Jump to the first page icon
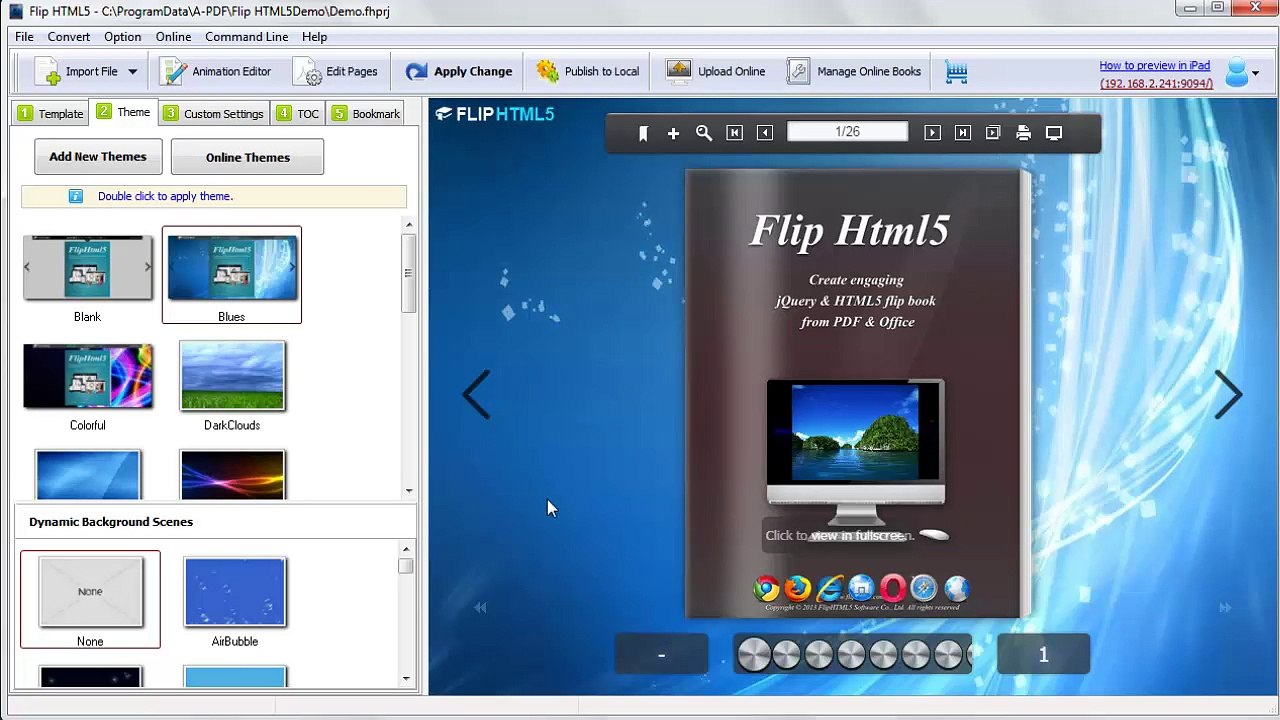Viewport: 1280px width, 720px height. coord(734,133)
